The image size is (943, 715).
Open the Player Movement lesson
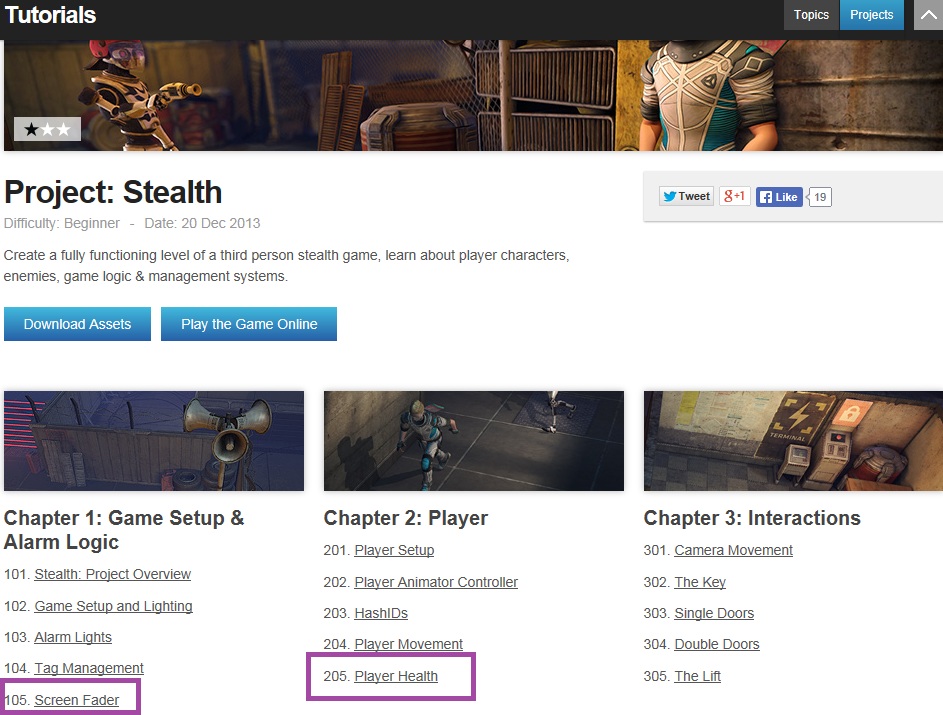[408, 645]
